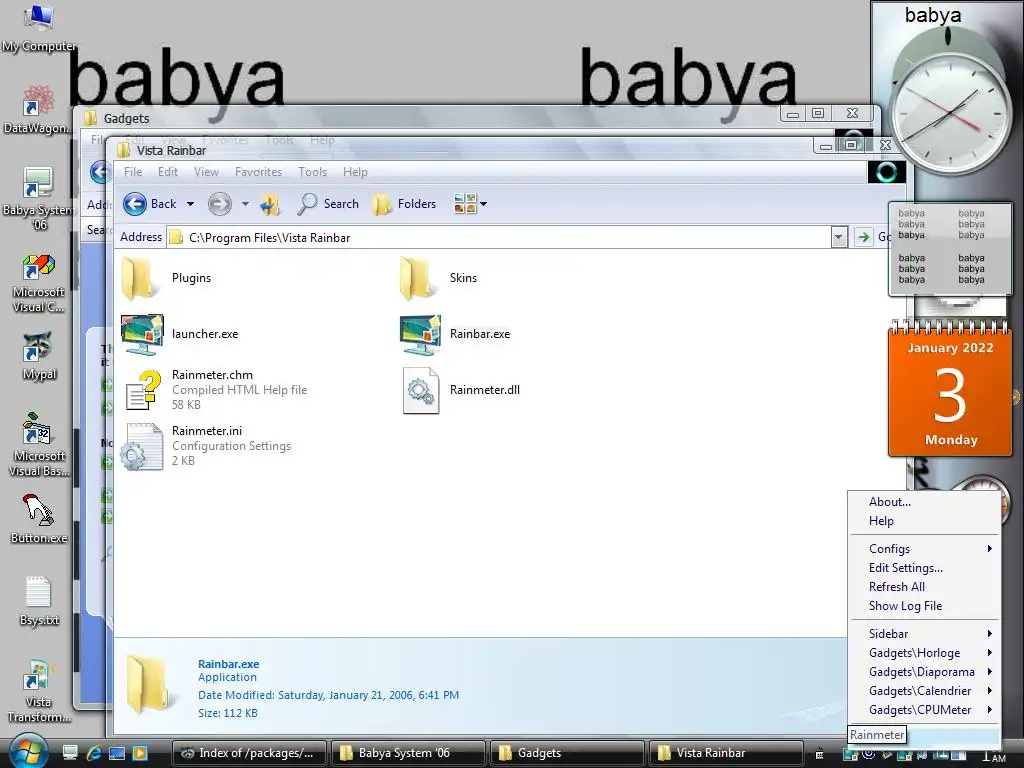Go up one folder level
Image resolution: width=1024 pixels, height=768 pixels.
coord(270,204)
